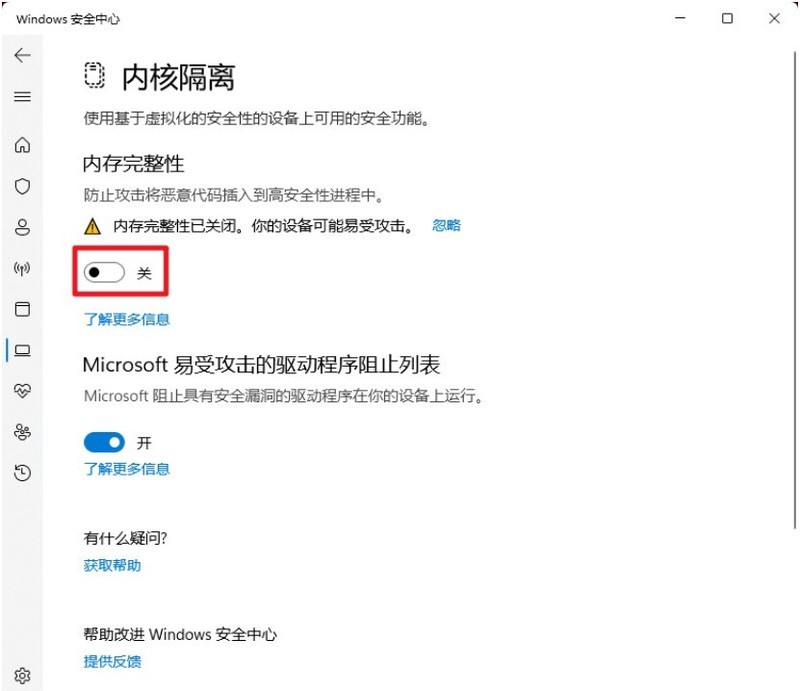Click the vertical scrollbar on right
This screenshot has height=691, width=800.
(794, 290)
